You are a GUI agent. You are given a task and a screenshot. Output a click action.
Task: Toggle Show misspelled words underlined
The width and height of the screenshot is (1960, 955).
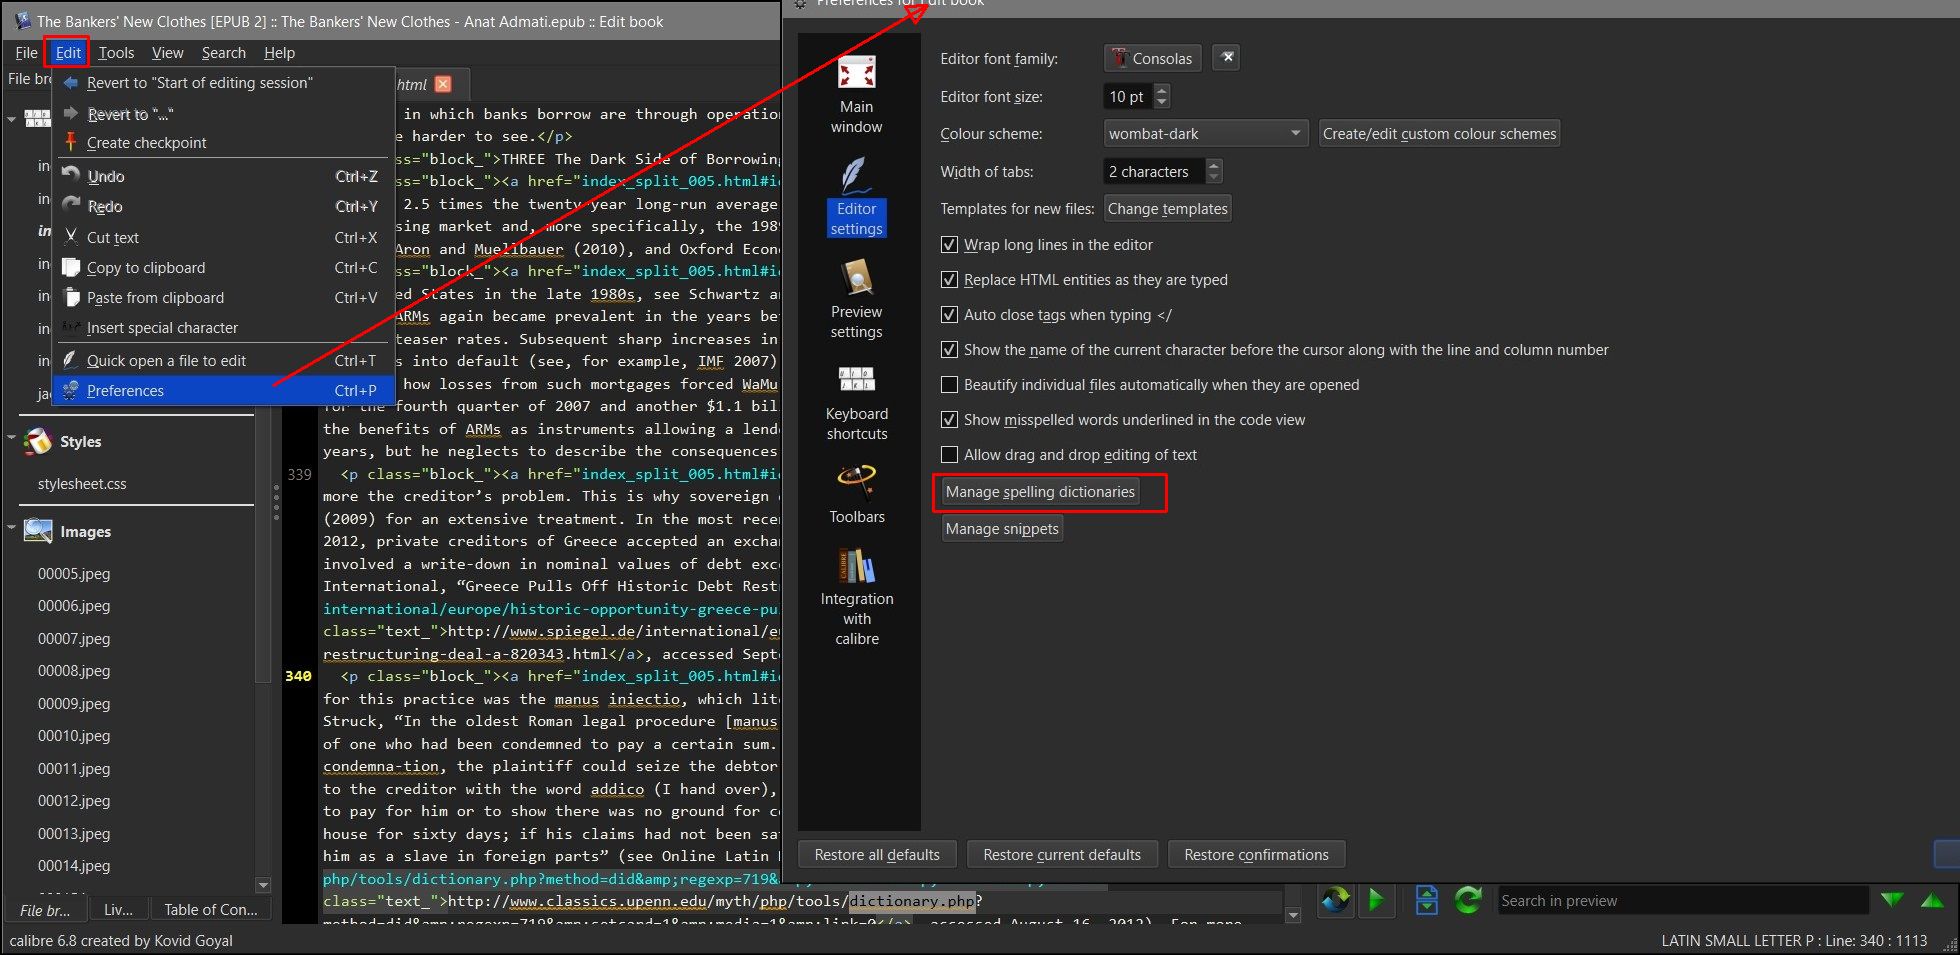(x=949, y=420)
